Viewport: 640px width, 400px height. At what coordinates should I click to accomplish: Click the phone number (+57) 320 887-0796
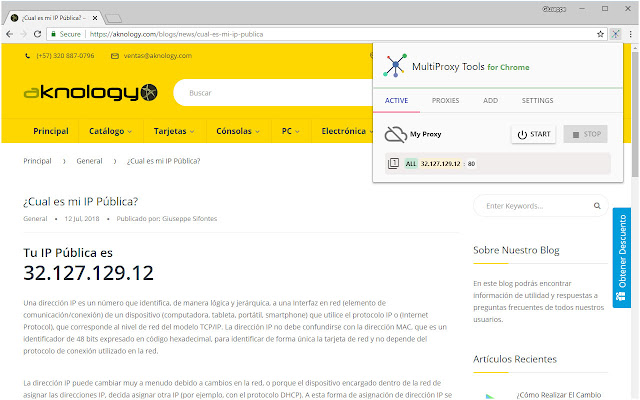coord(65,56)
